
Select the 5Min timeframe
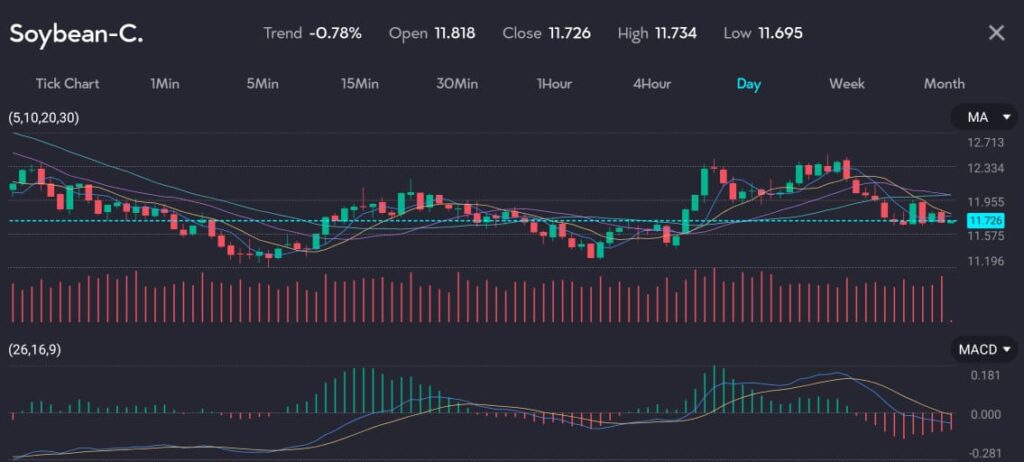262,83
